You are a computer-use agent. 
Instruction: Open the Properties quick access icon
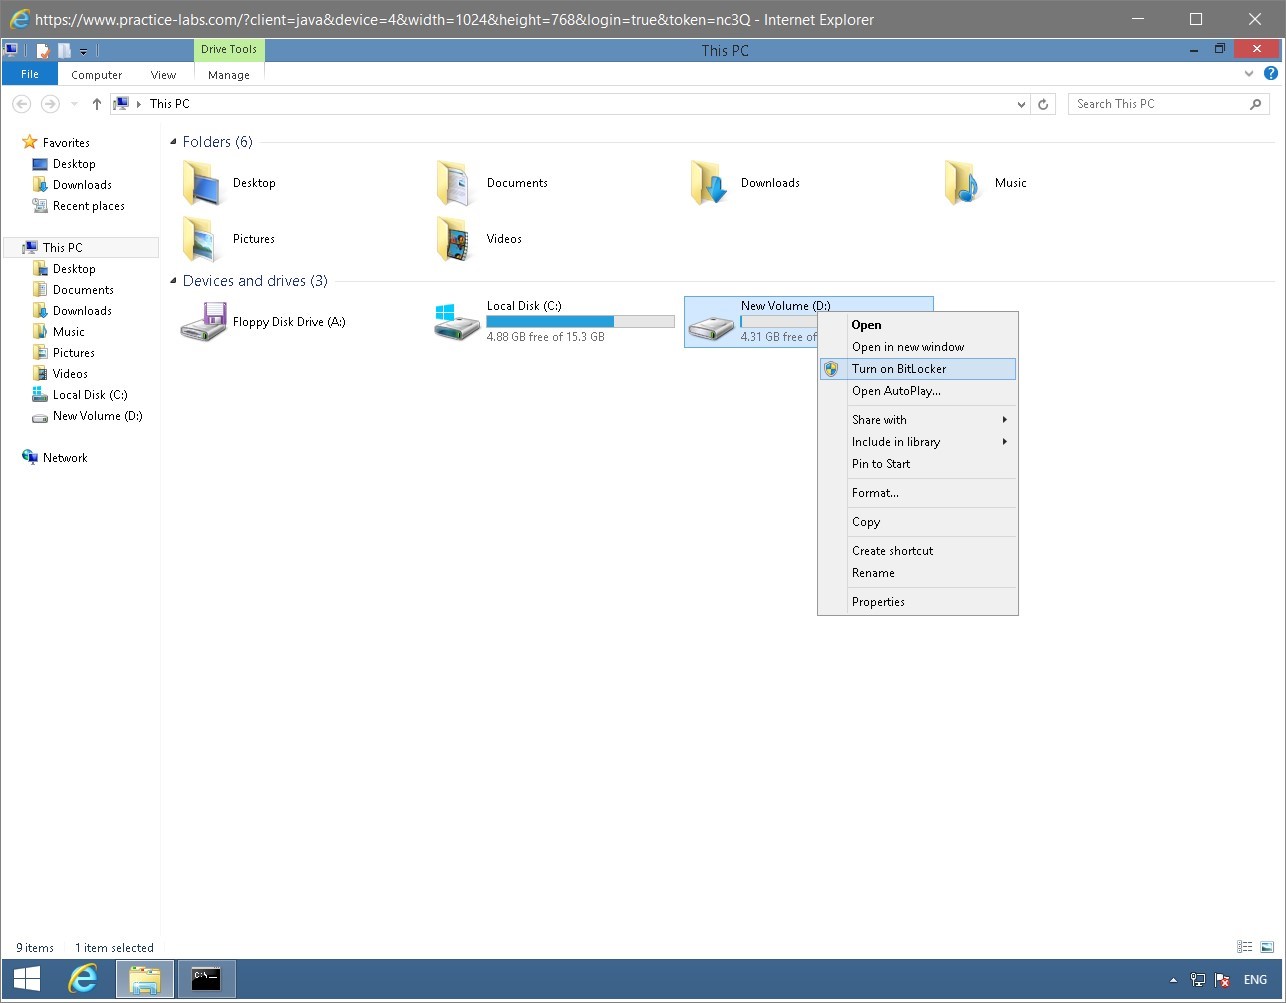(42, 50)
